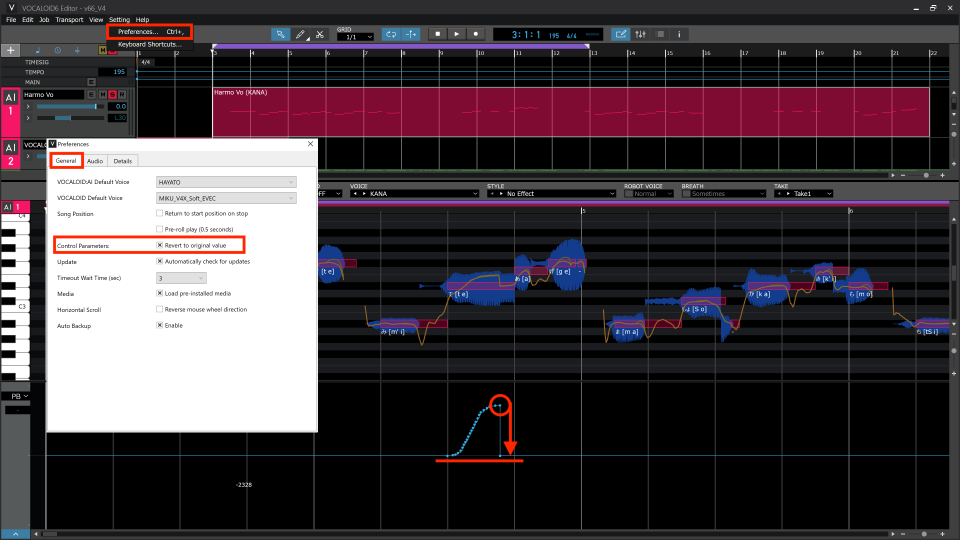The width and height of the screenshot is (960, 540).
Task: Switch to Audio tab in Preferences
Action: (95, 161)
